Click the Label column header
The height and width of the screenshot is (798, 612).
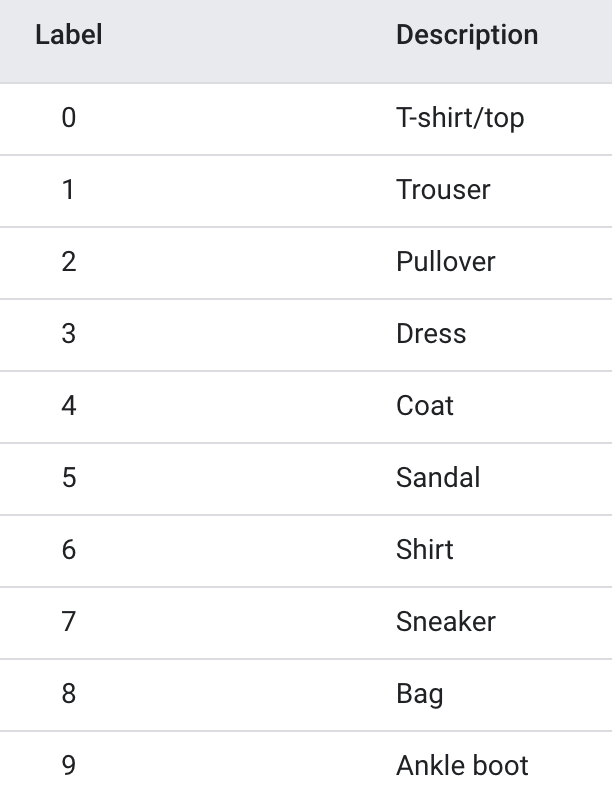[68, 35]
